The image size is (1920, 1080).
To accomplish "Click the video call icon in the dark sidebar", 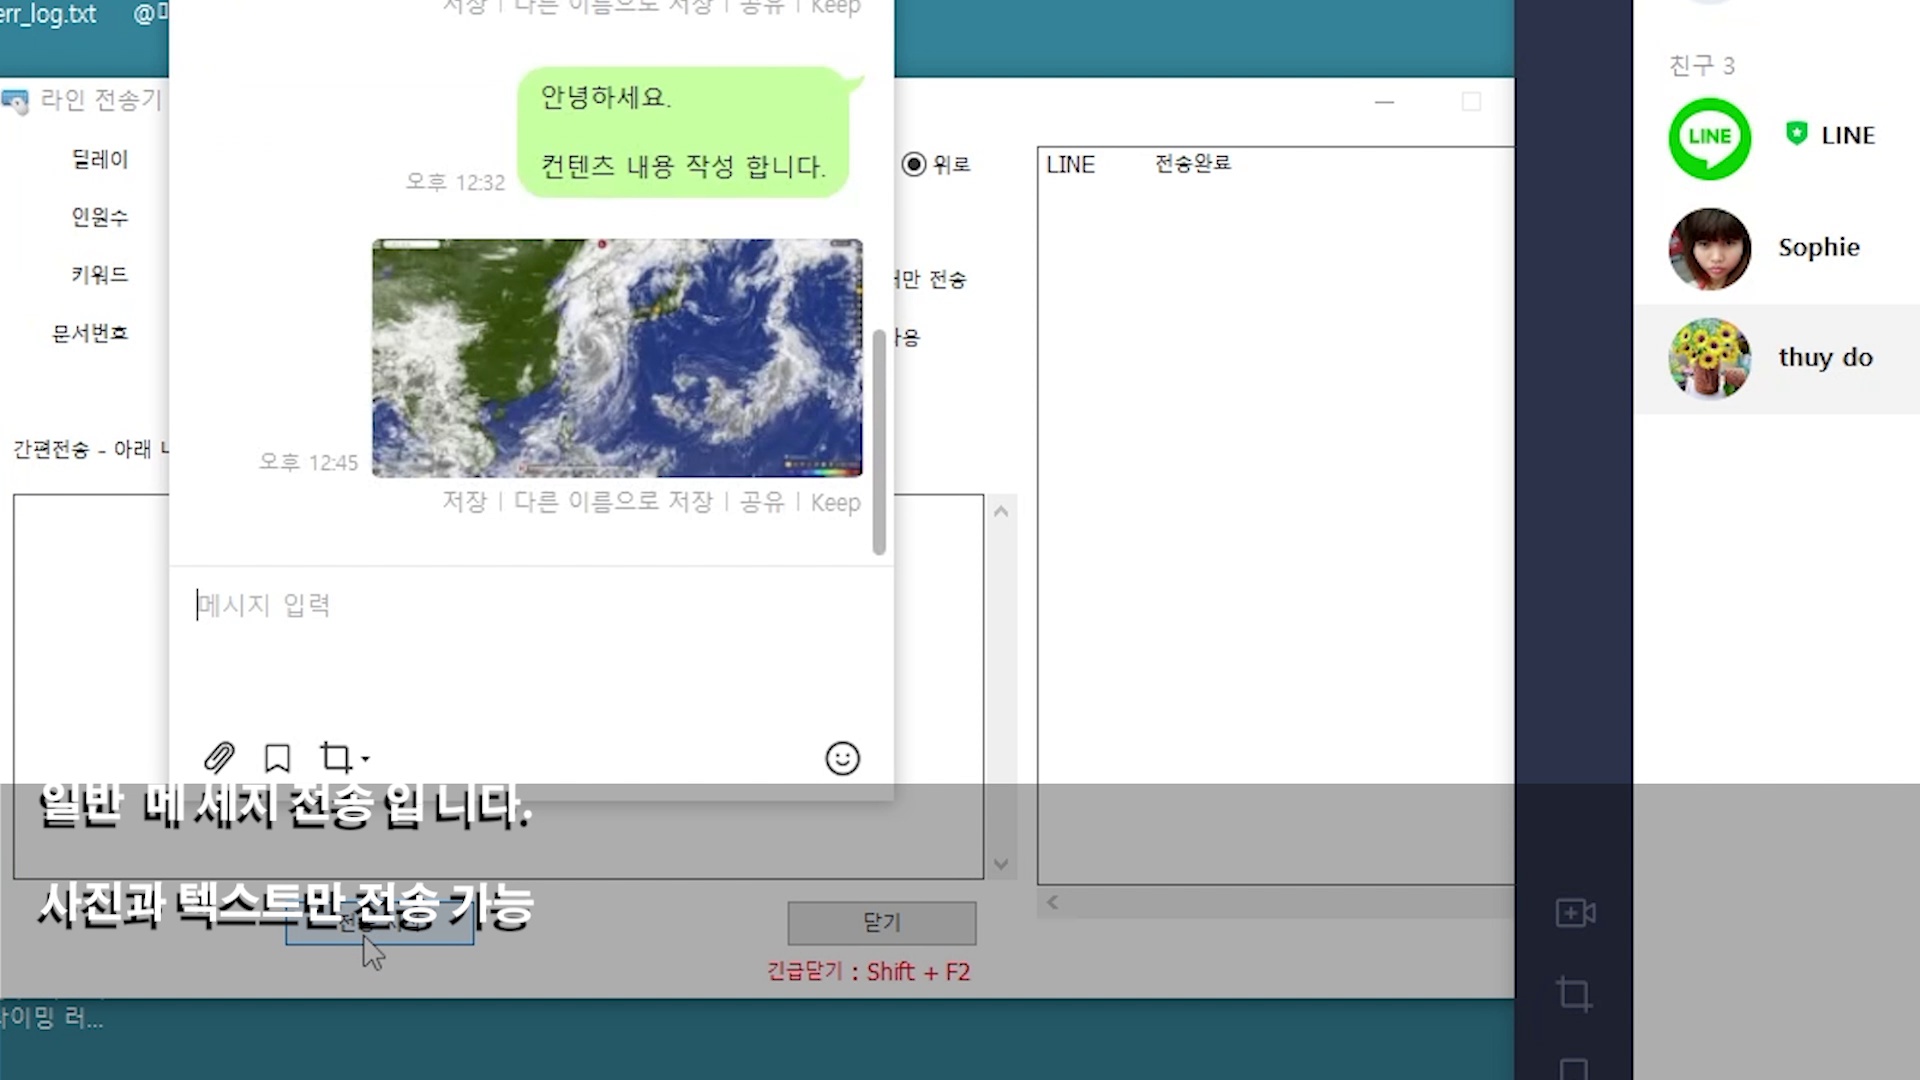I will coord(1574,913).
